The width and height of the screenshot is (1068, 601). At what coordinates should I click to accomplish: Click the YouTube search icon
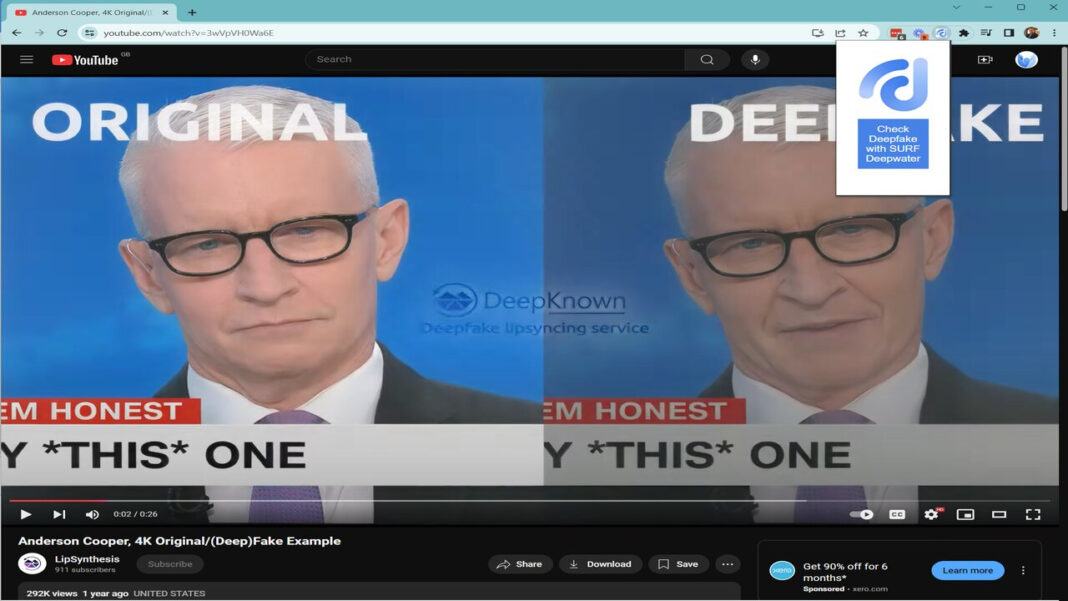click(708, 59)
